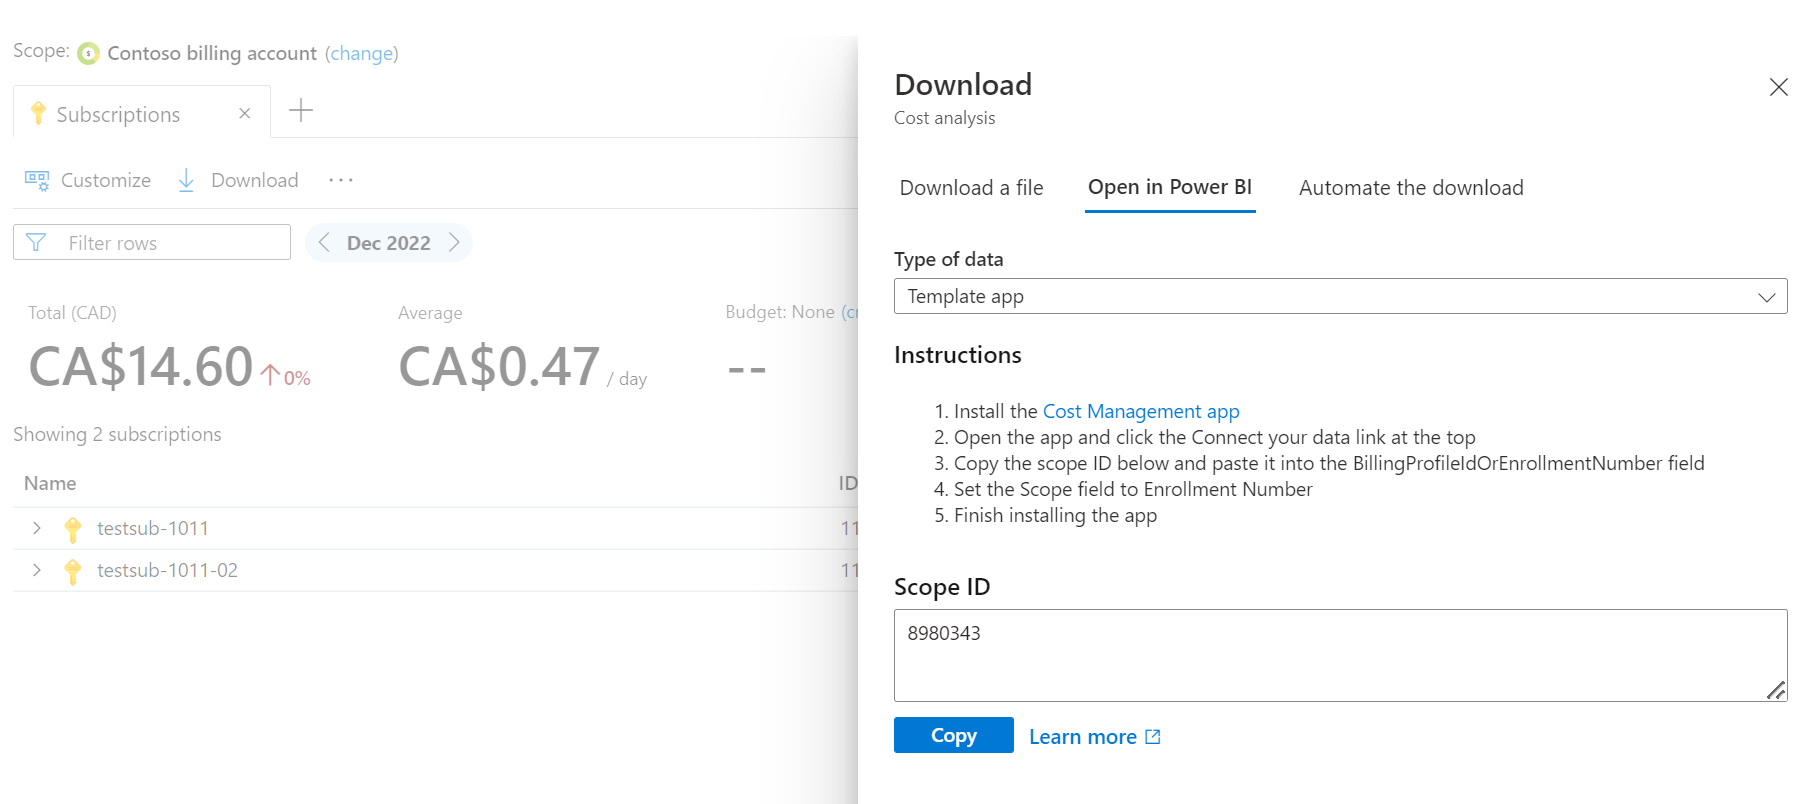Click the change scope link
Screen dimensions: 1812x804
point(361,53)
